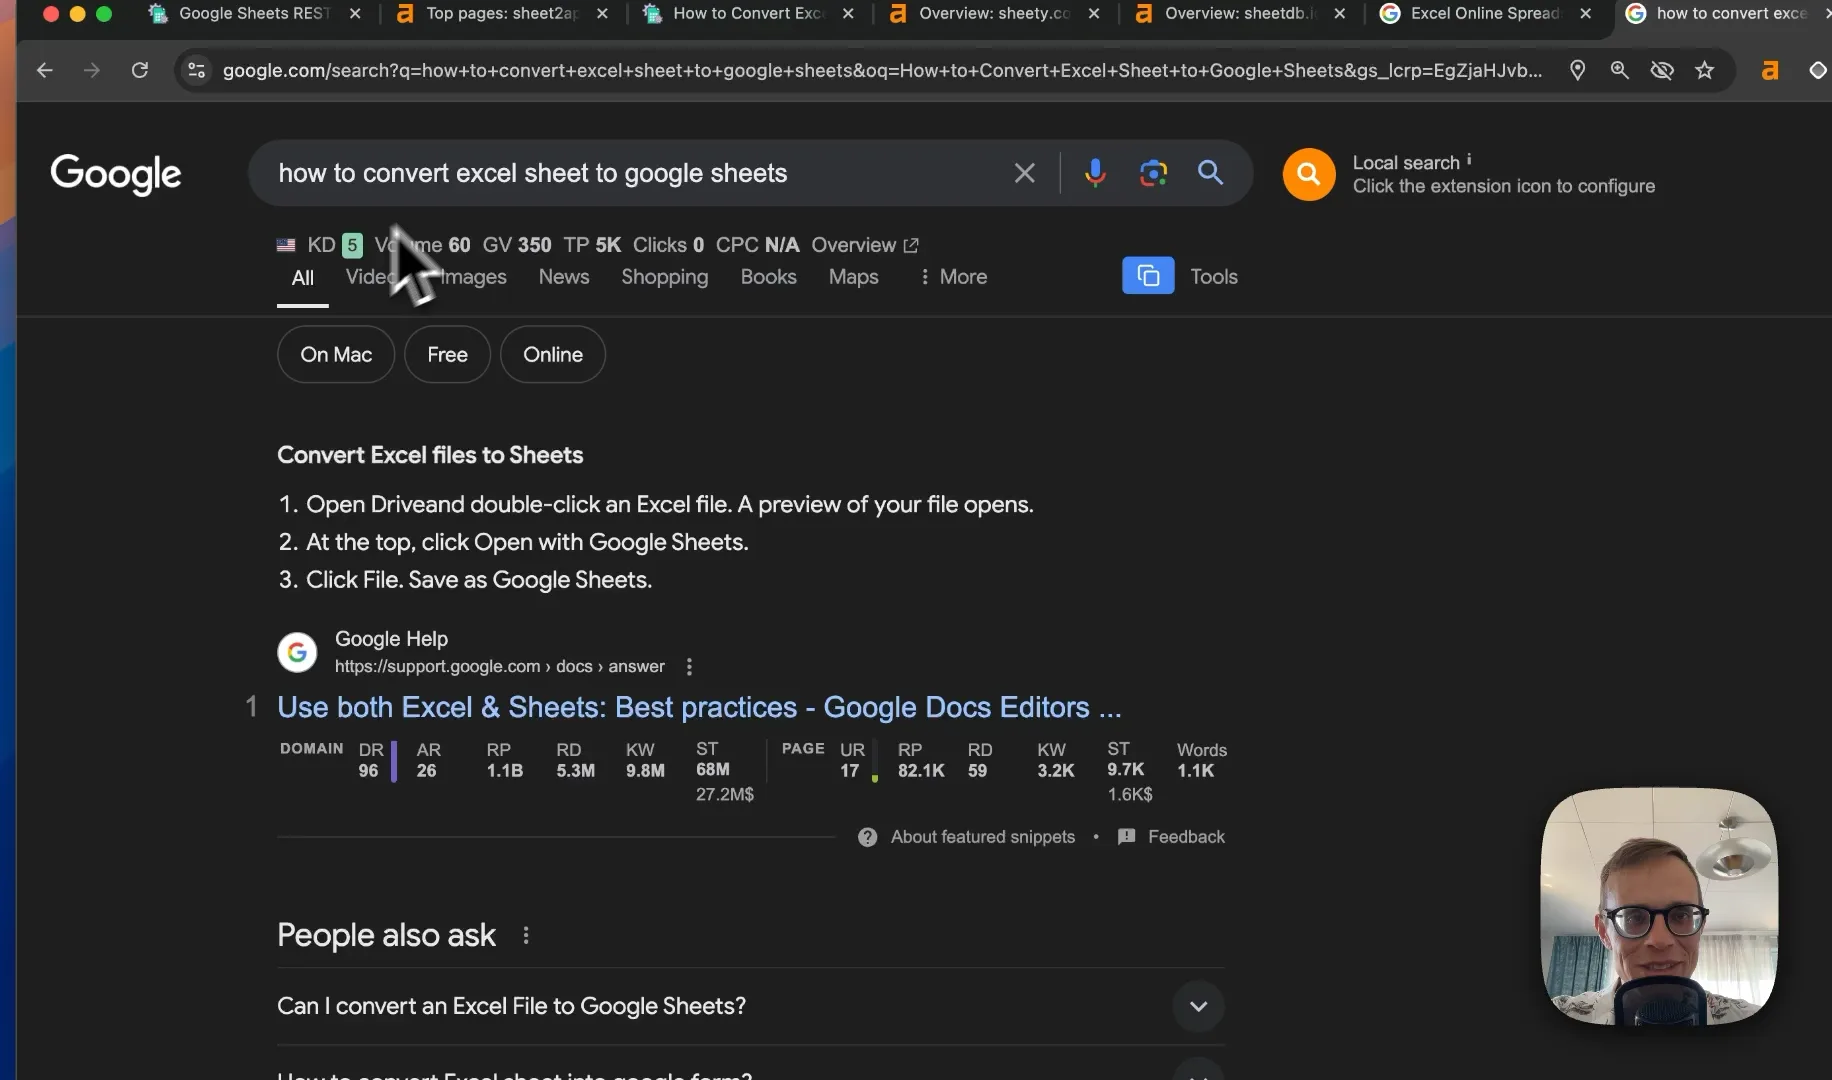Open the More search categories dropdown
The width and height of the screenshot is (1832, 1080).
[x=953, y=277]
